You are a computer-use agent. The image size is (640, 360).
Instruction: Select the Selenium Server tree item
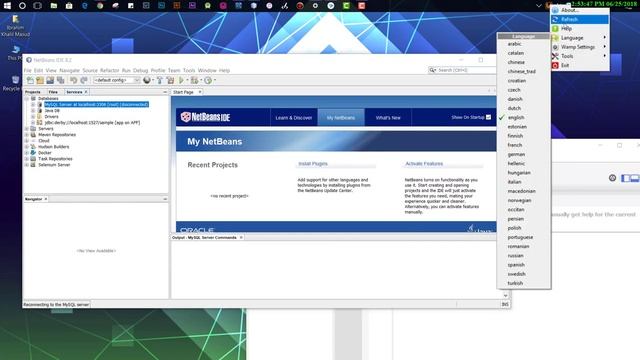pyautogui.click(x=54, y=165)
